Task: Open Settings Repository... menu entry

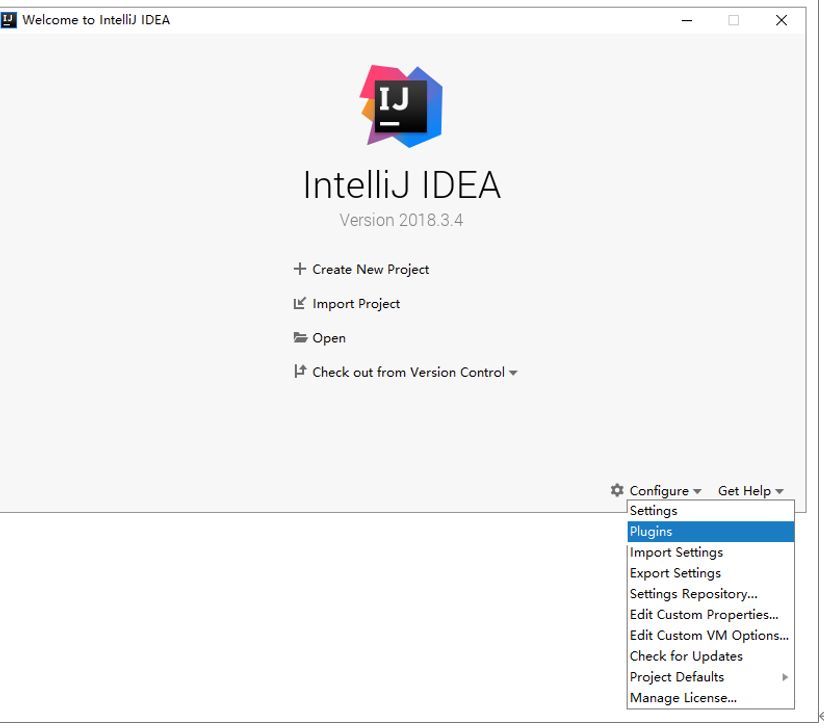Action: pyautogui.click(x=710, y=593)
